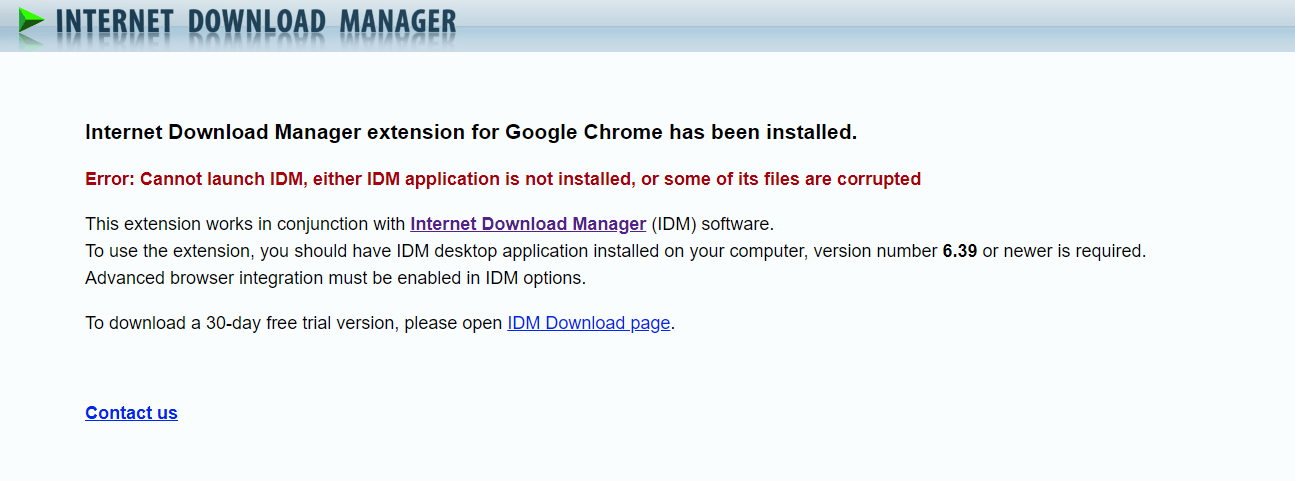Click the (IDM) software text
Viewport: 1295px width, 481px height.
coord(712,224)
